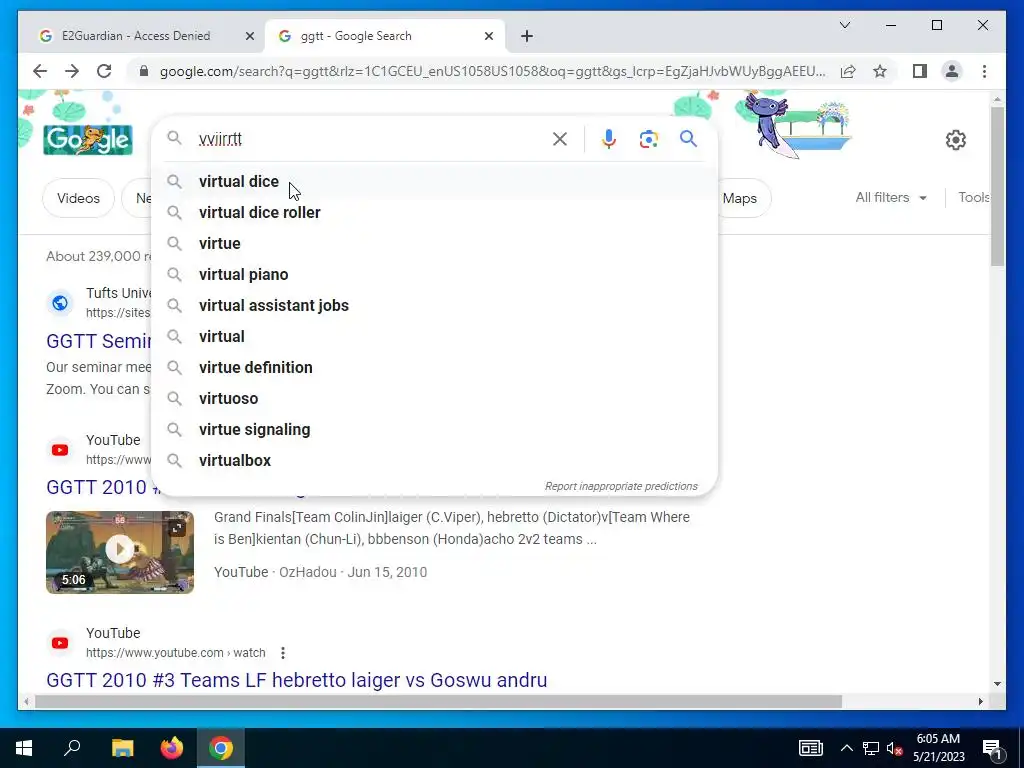Select the 'virtual piano' suggestion
The image size is (1024, 768).
(434, 274)
